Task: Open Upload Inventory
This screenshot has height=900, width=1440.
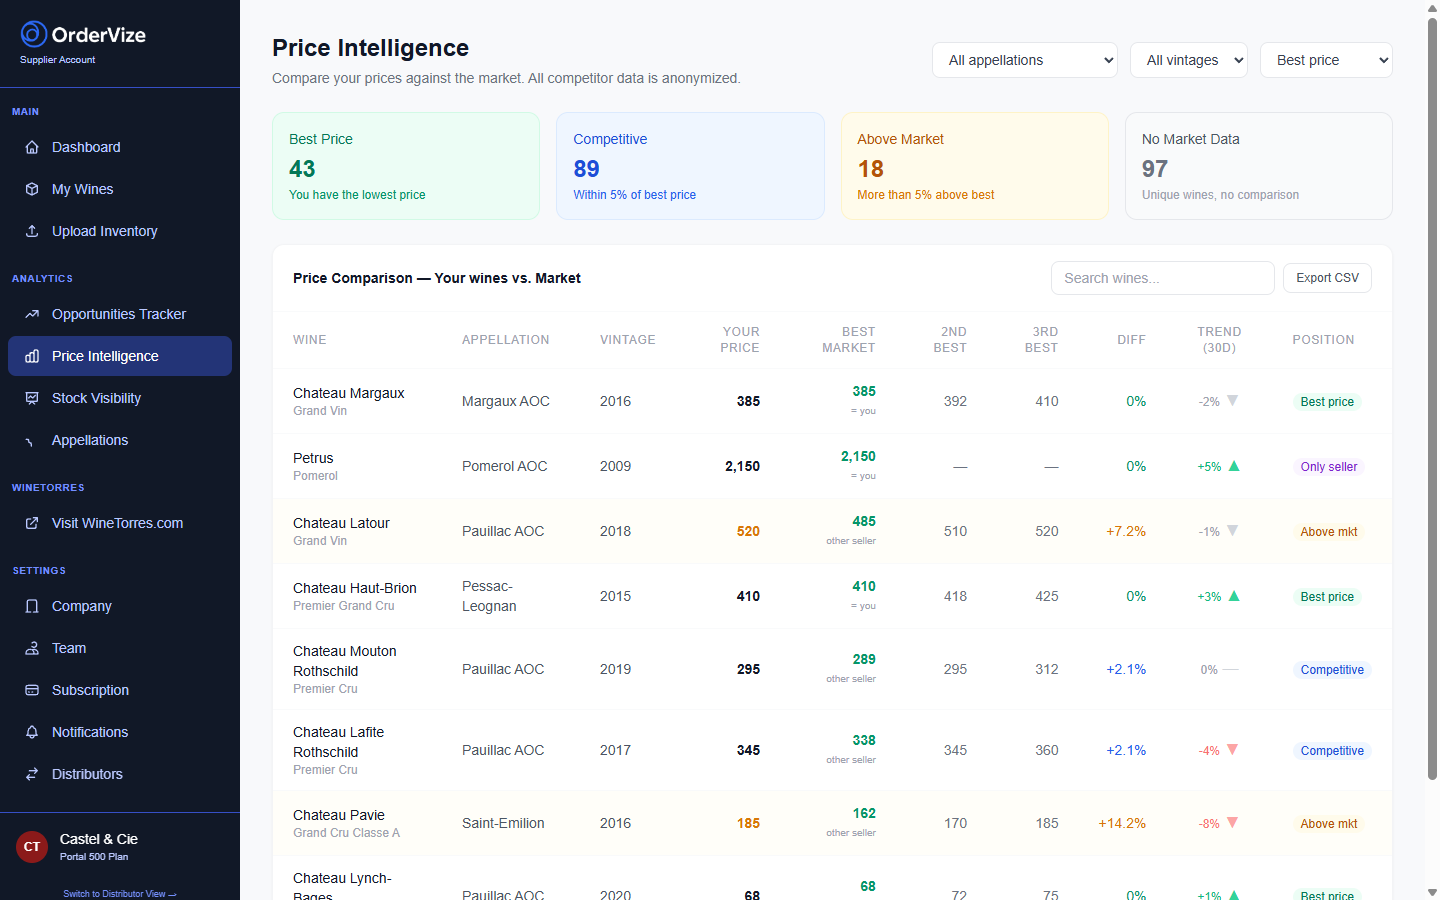Action: 120,231
